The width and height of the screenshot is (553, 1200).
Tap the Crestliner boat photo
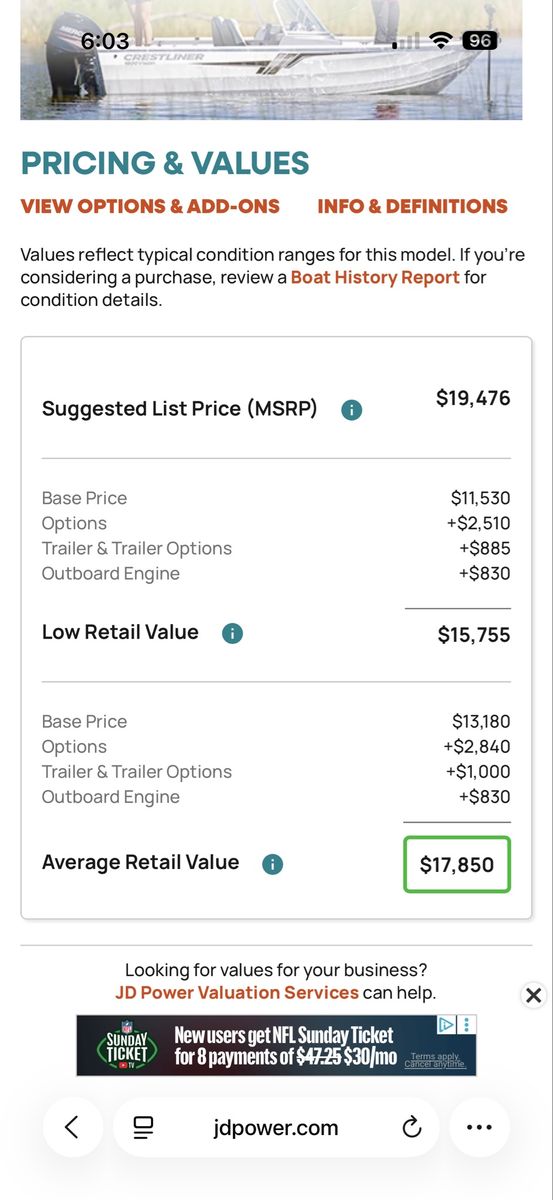pos(271,60)
